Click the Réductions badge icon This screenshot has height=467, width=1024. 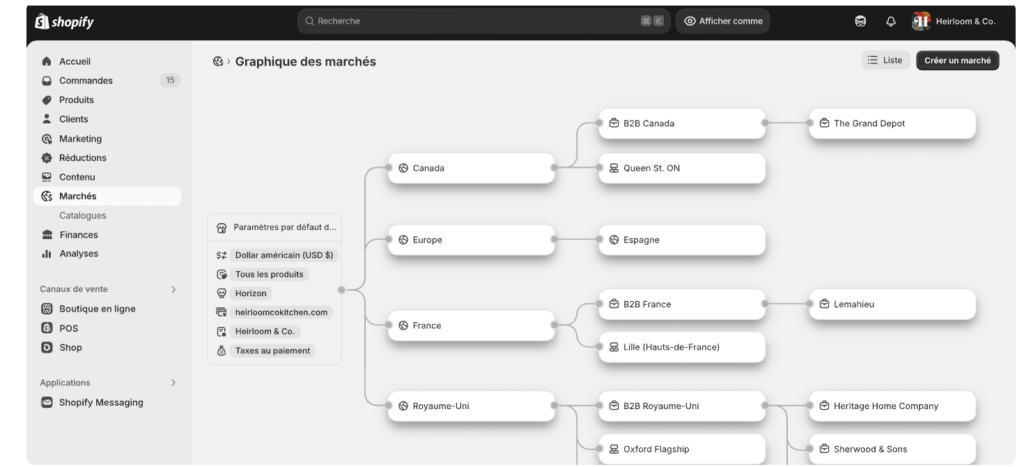(46, 157)
